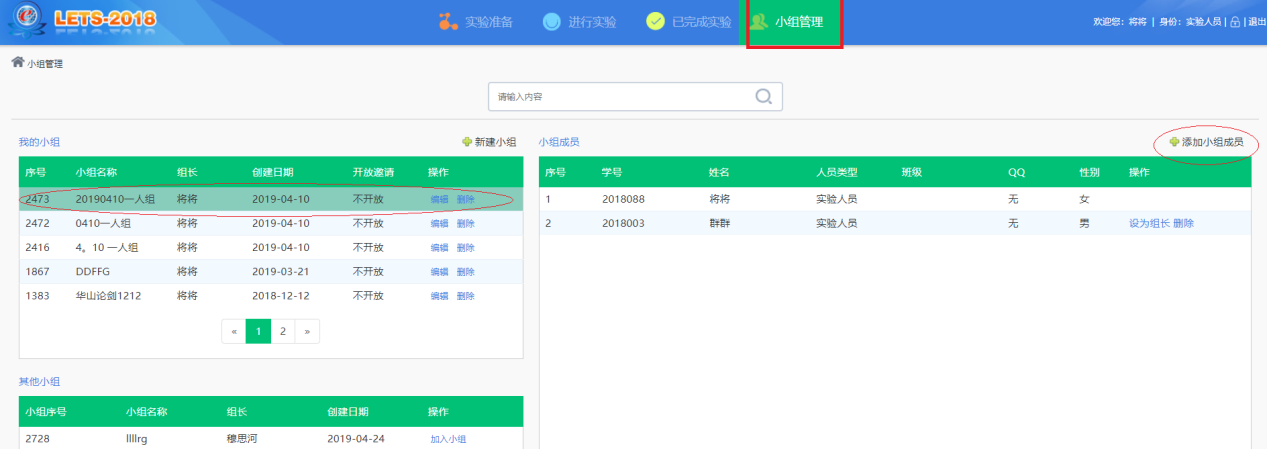Delete group DDFFG using 删除 link

(x=466, y=272)
